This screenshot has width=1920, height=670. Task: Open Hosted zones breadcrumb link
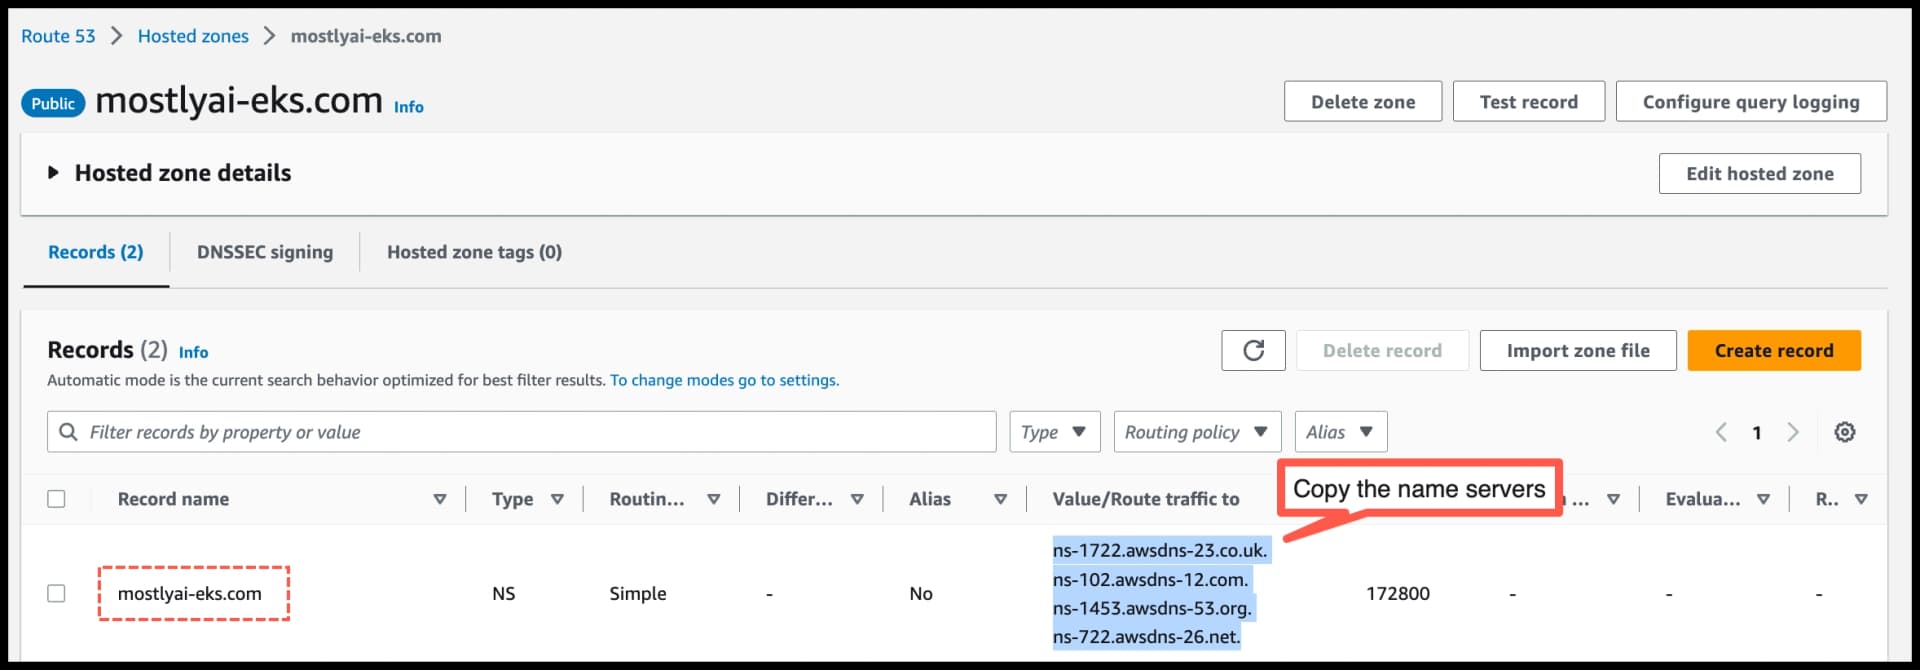tap(193, 36)
